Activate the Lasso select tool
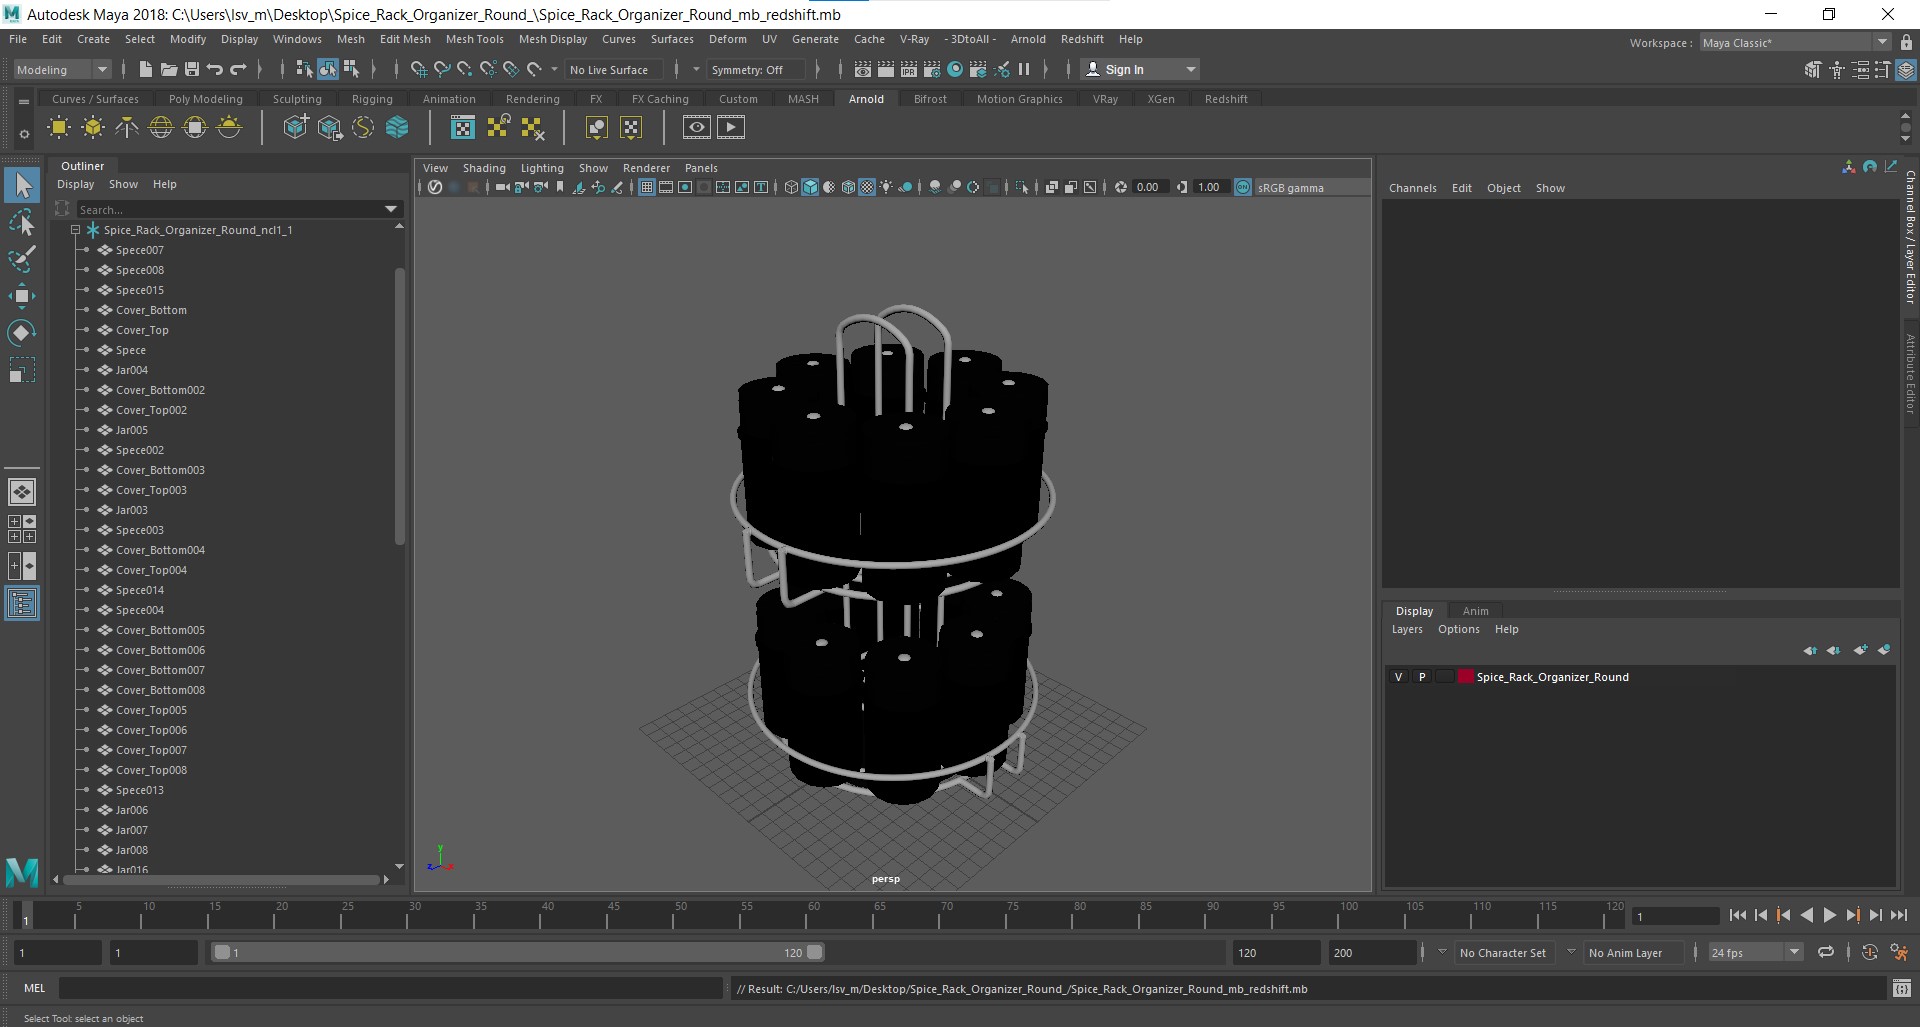This screenshot has width=1920, height=1027. [22, 222]
